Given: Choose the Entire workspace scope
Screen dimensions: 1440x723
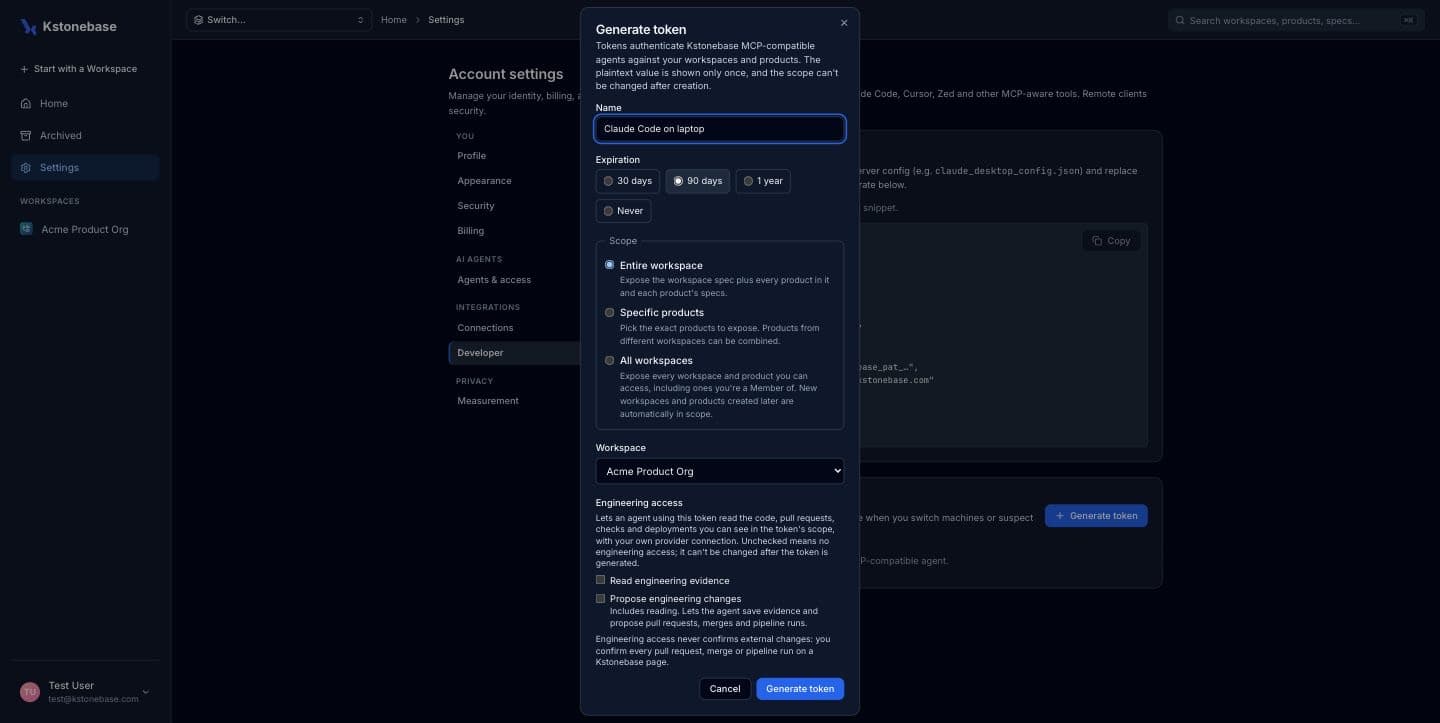Looking at the screenshot, I should [x=609, y=265].
